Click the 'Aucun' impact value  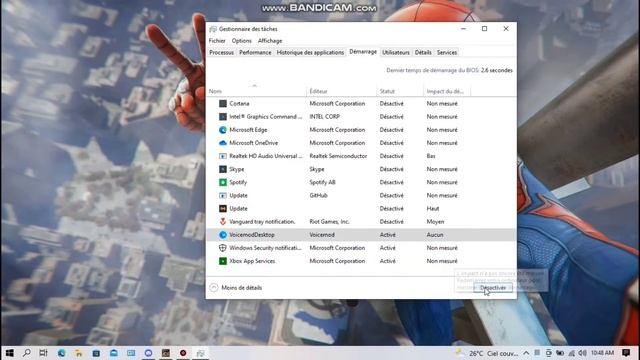coord(435,235)
